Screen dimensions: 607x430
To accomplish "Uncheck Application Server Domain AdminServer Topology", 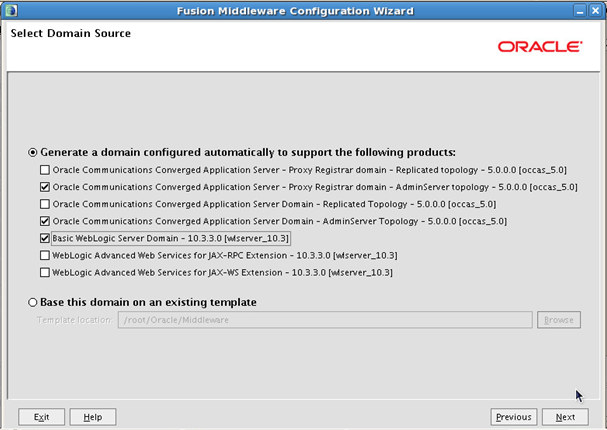I will tap(44, 220).
